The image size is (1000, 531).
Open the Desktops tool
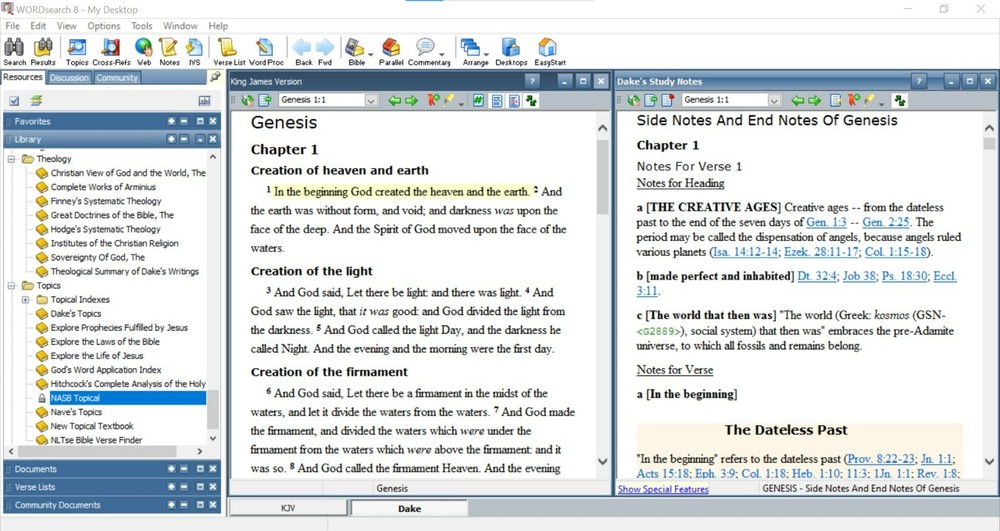point(511,52)
